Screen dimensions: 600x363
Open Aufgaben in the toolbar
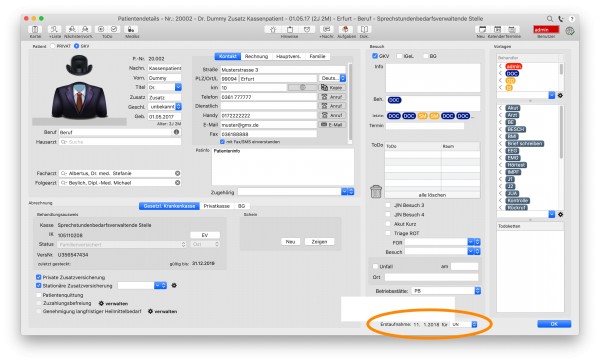click(x=346, y=29)
